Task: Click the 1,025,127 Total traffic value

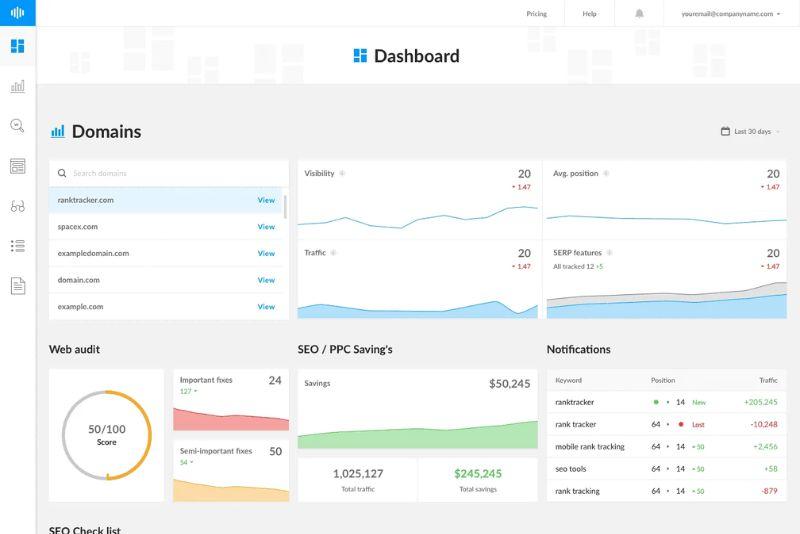Action: click(x=358, y=474)
